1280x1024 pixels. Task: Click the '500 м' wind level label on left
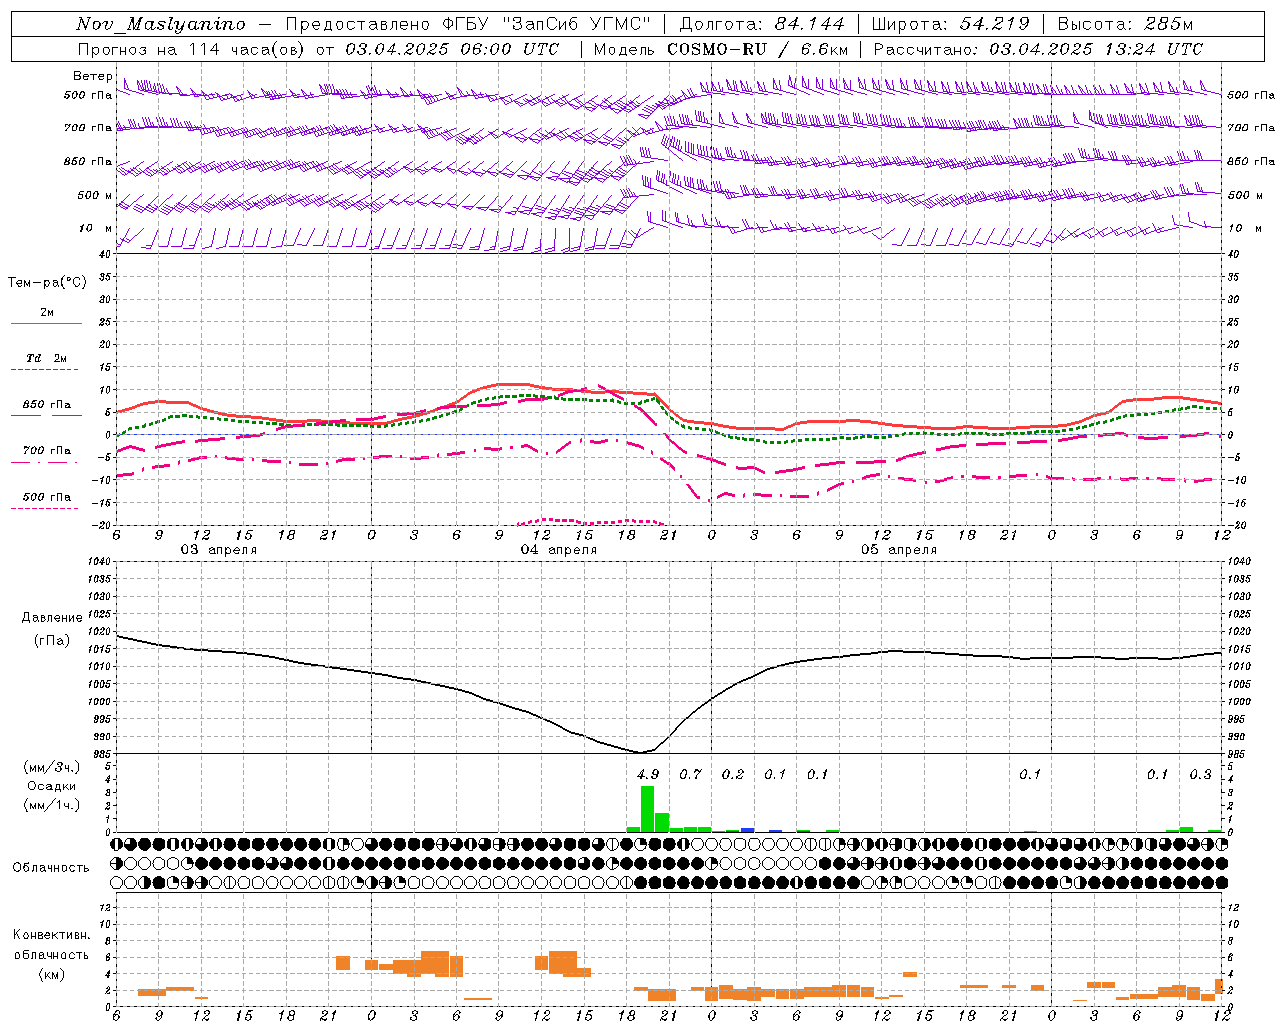coord(95,195)
